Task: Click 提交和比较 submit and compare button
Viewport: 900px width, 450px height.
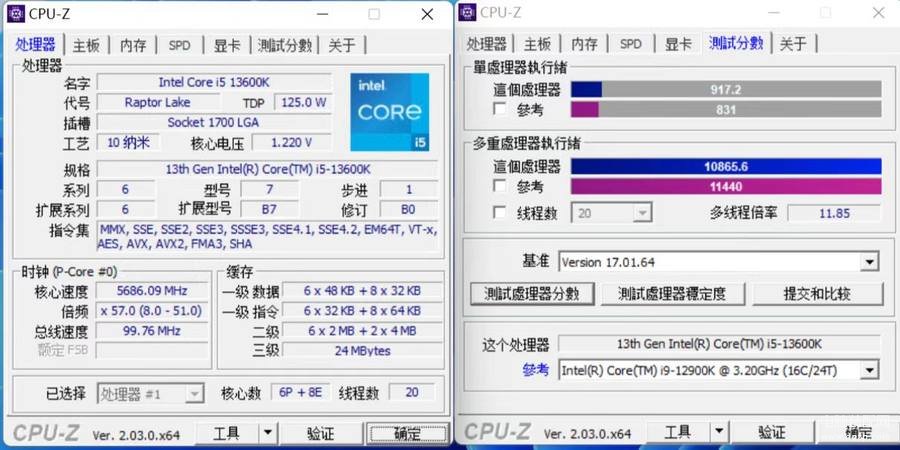Action: point(817,294)
